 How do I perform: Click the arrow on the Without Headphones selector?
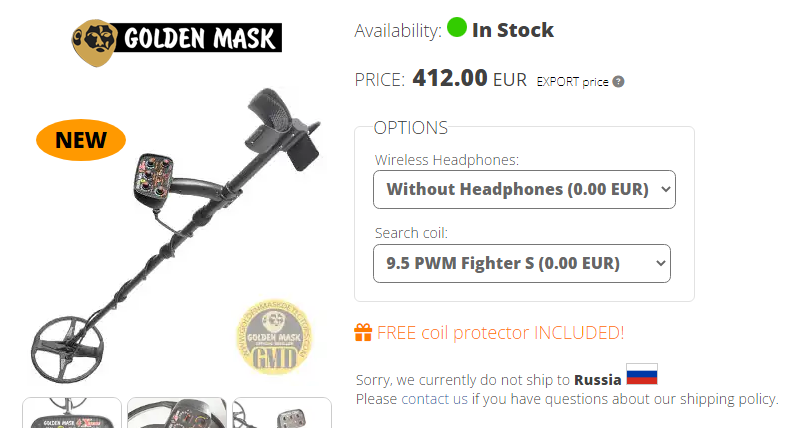(665, 189)
